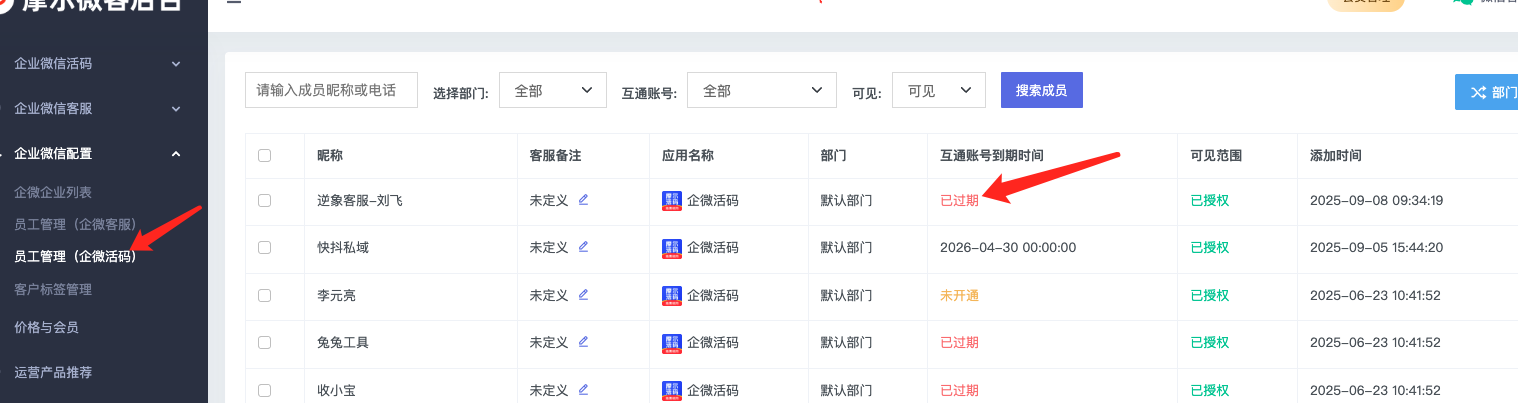Click the shuffle icon on the blue 部门 button
Image resolution: width=1518 pixels, height=403 pixels.
click(1477, 92)
